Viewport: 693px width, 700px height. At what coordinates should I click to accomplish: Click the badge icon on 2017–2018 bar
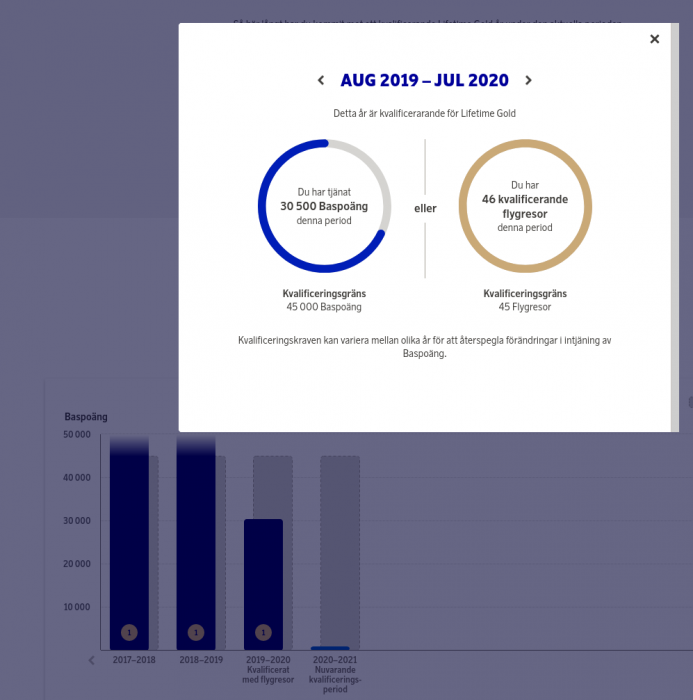click(129, 632)
